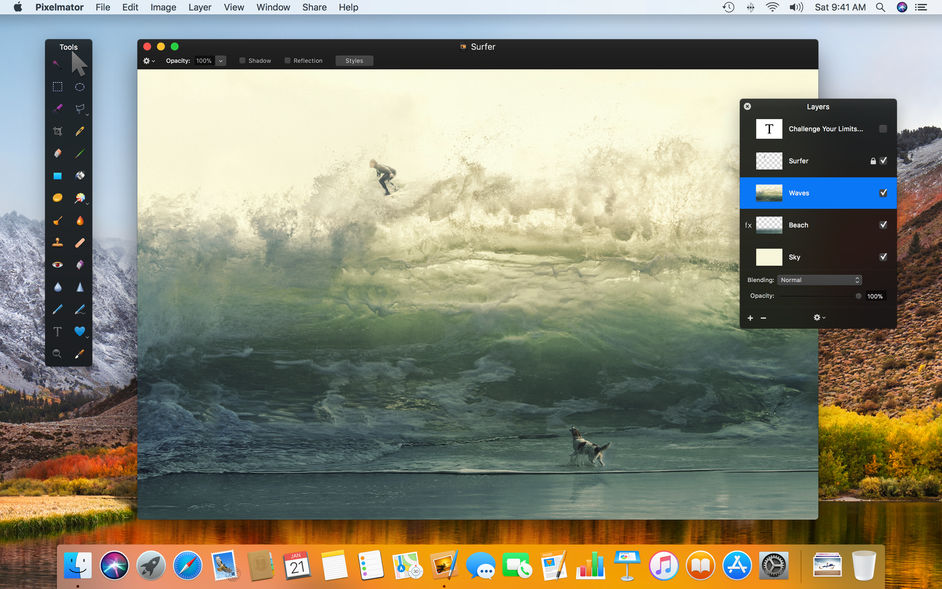Toggle the Shadow checkbox
942x589 pixels.
point(240,60)
